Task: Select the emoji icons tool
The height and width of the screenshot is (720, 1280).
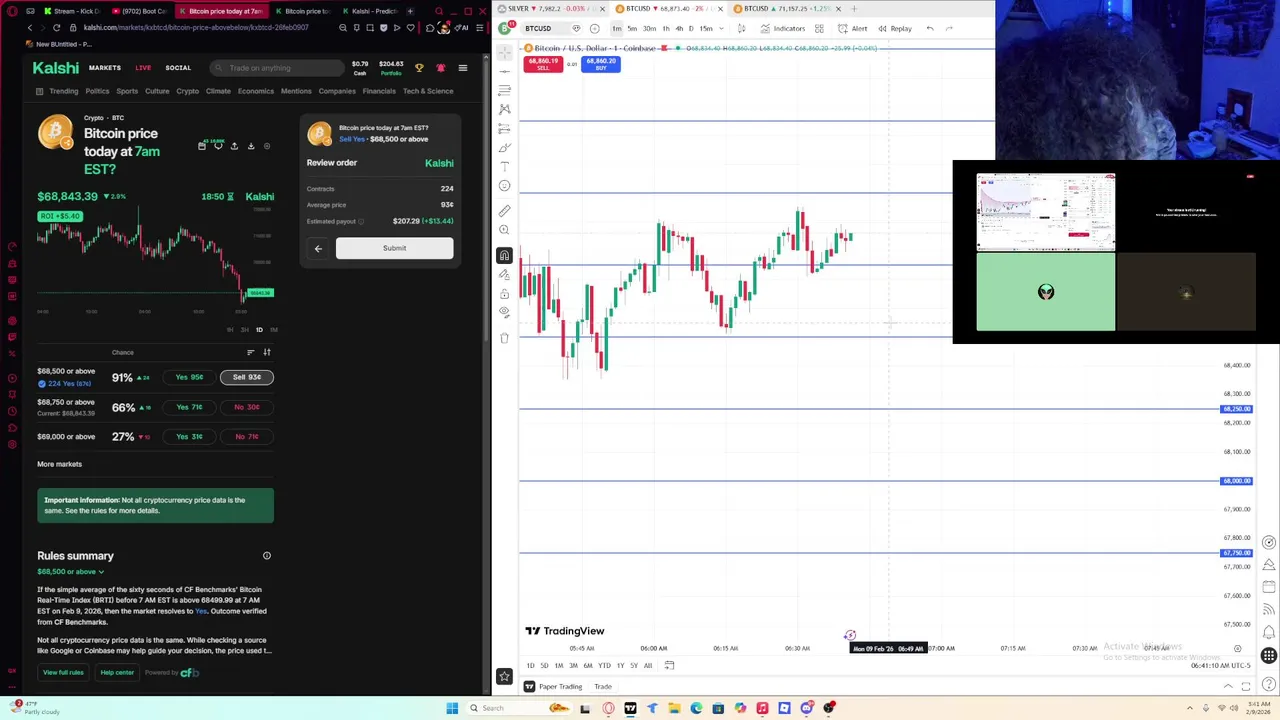Action: pyautogui.click(x=504, y=185)
